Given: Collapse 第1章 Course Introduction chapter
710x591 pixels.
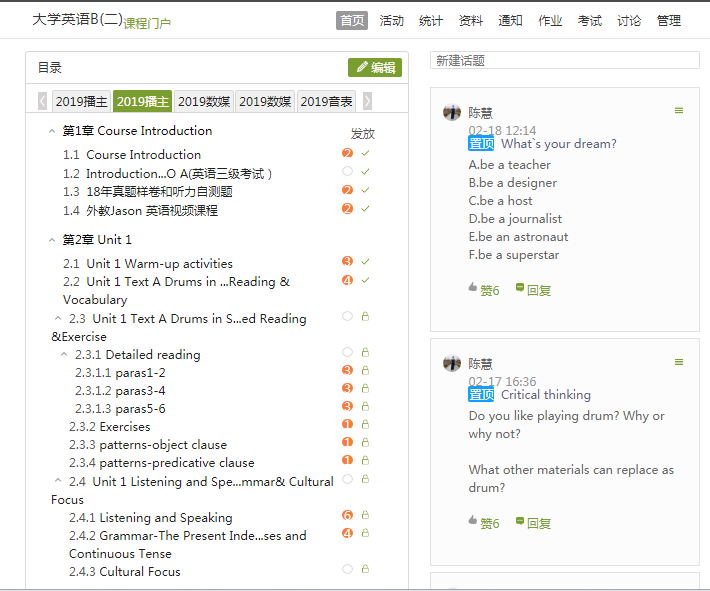Looking at the screenshot, I should pyautogui.click(x=52, y=131).
